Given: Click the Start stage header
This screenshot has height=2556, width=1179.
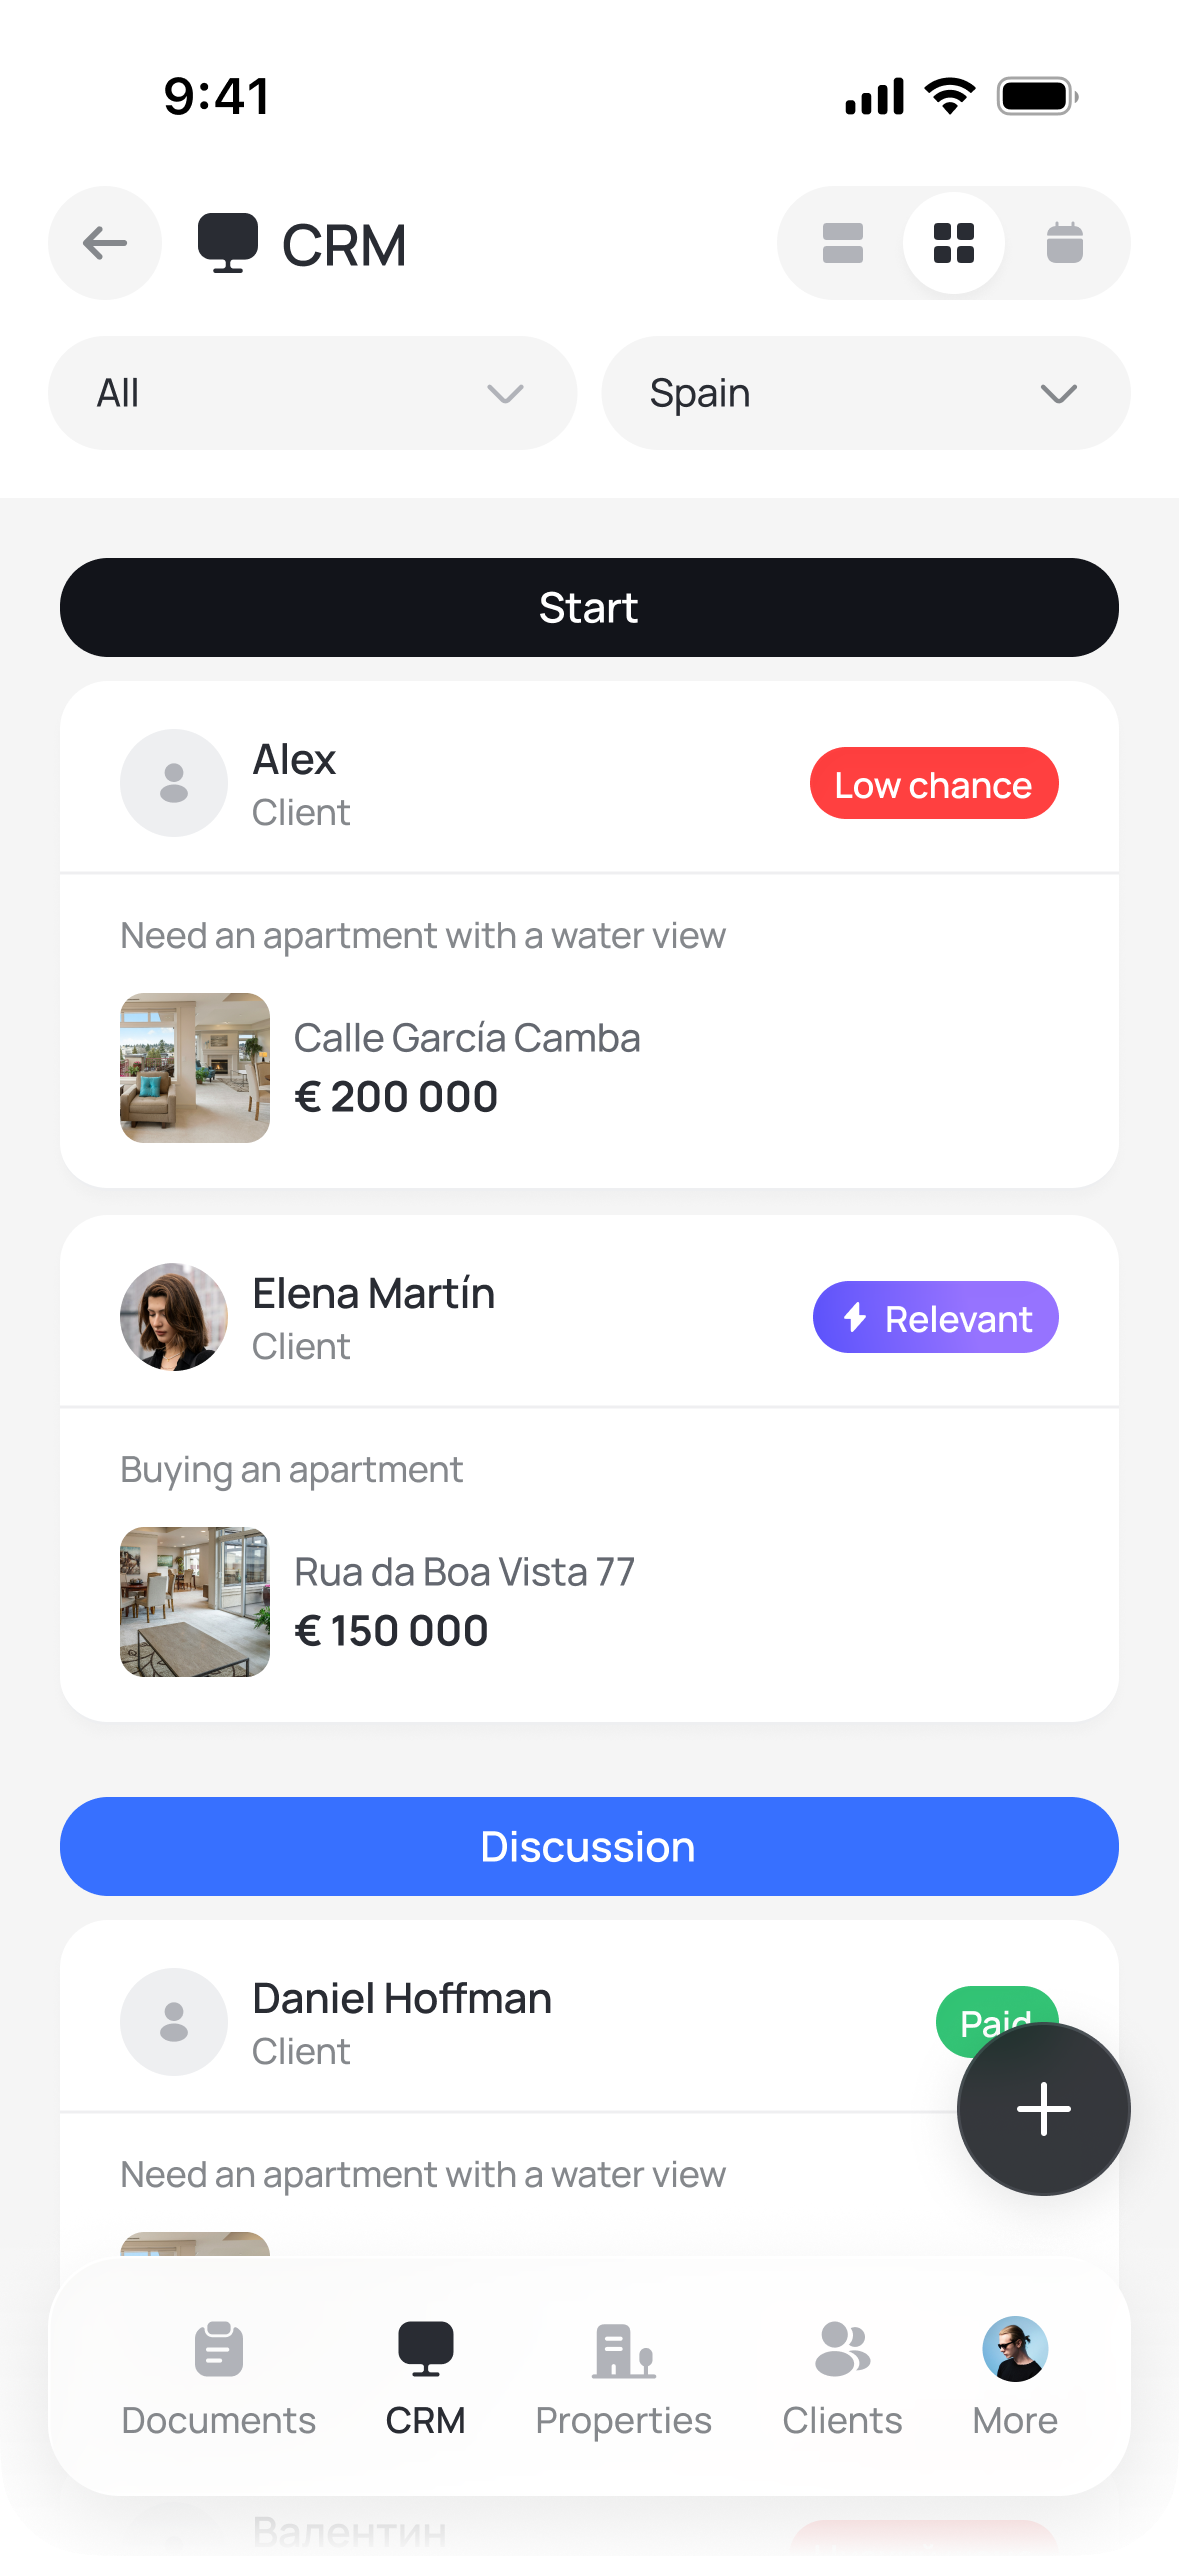Looking at the screenshot, I should (x=589, y=608).
